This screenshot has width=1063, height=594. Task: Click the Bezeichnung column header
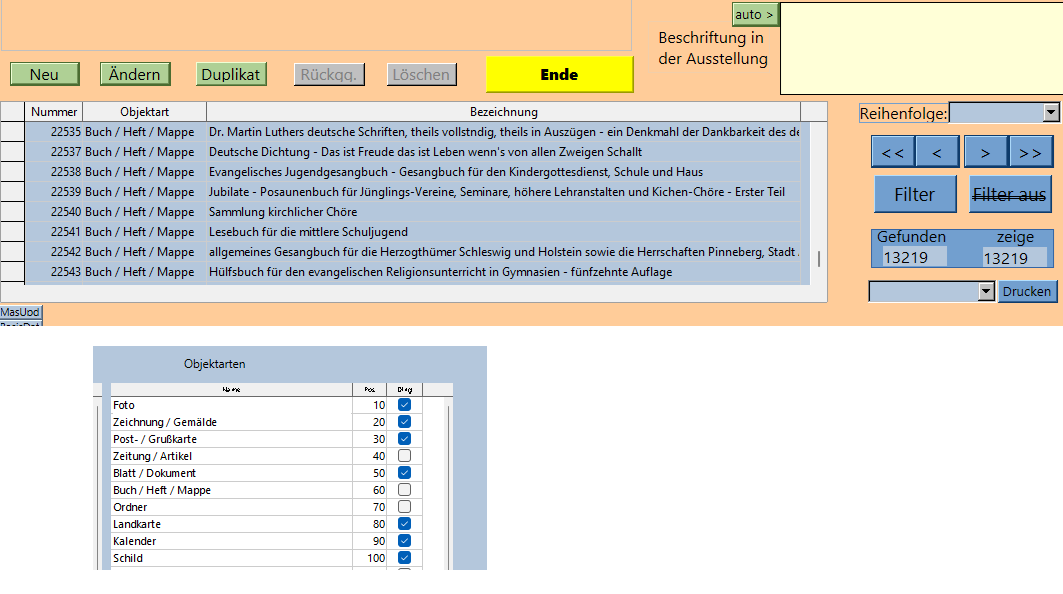[503, 112]
